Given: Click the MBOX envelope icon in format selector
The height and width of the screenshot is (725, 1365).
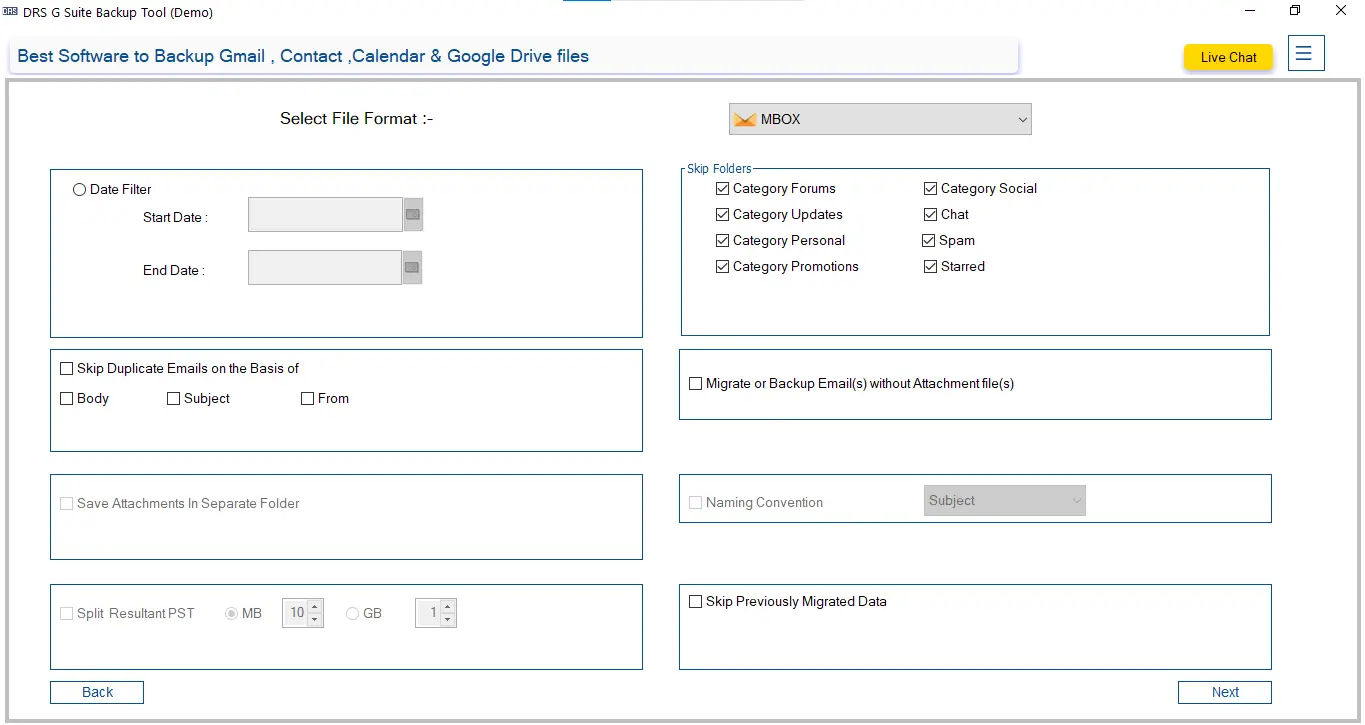Looking at the screenshot, I should [x=744, y=119].
